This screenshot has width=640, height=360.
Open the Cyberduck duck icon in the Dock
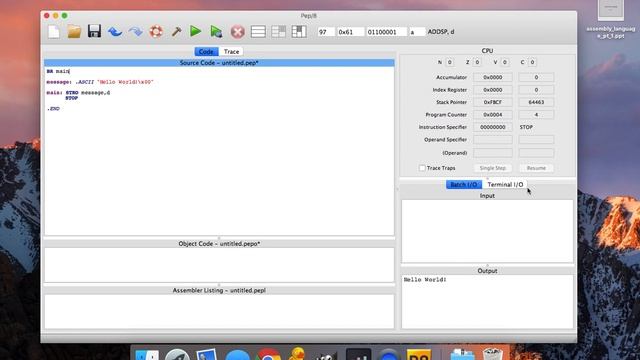pos(297,353)
